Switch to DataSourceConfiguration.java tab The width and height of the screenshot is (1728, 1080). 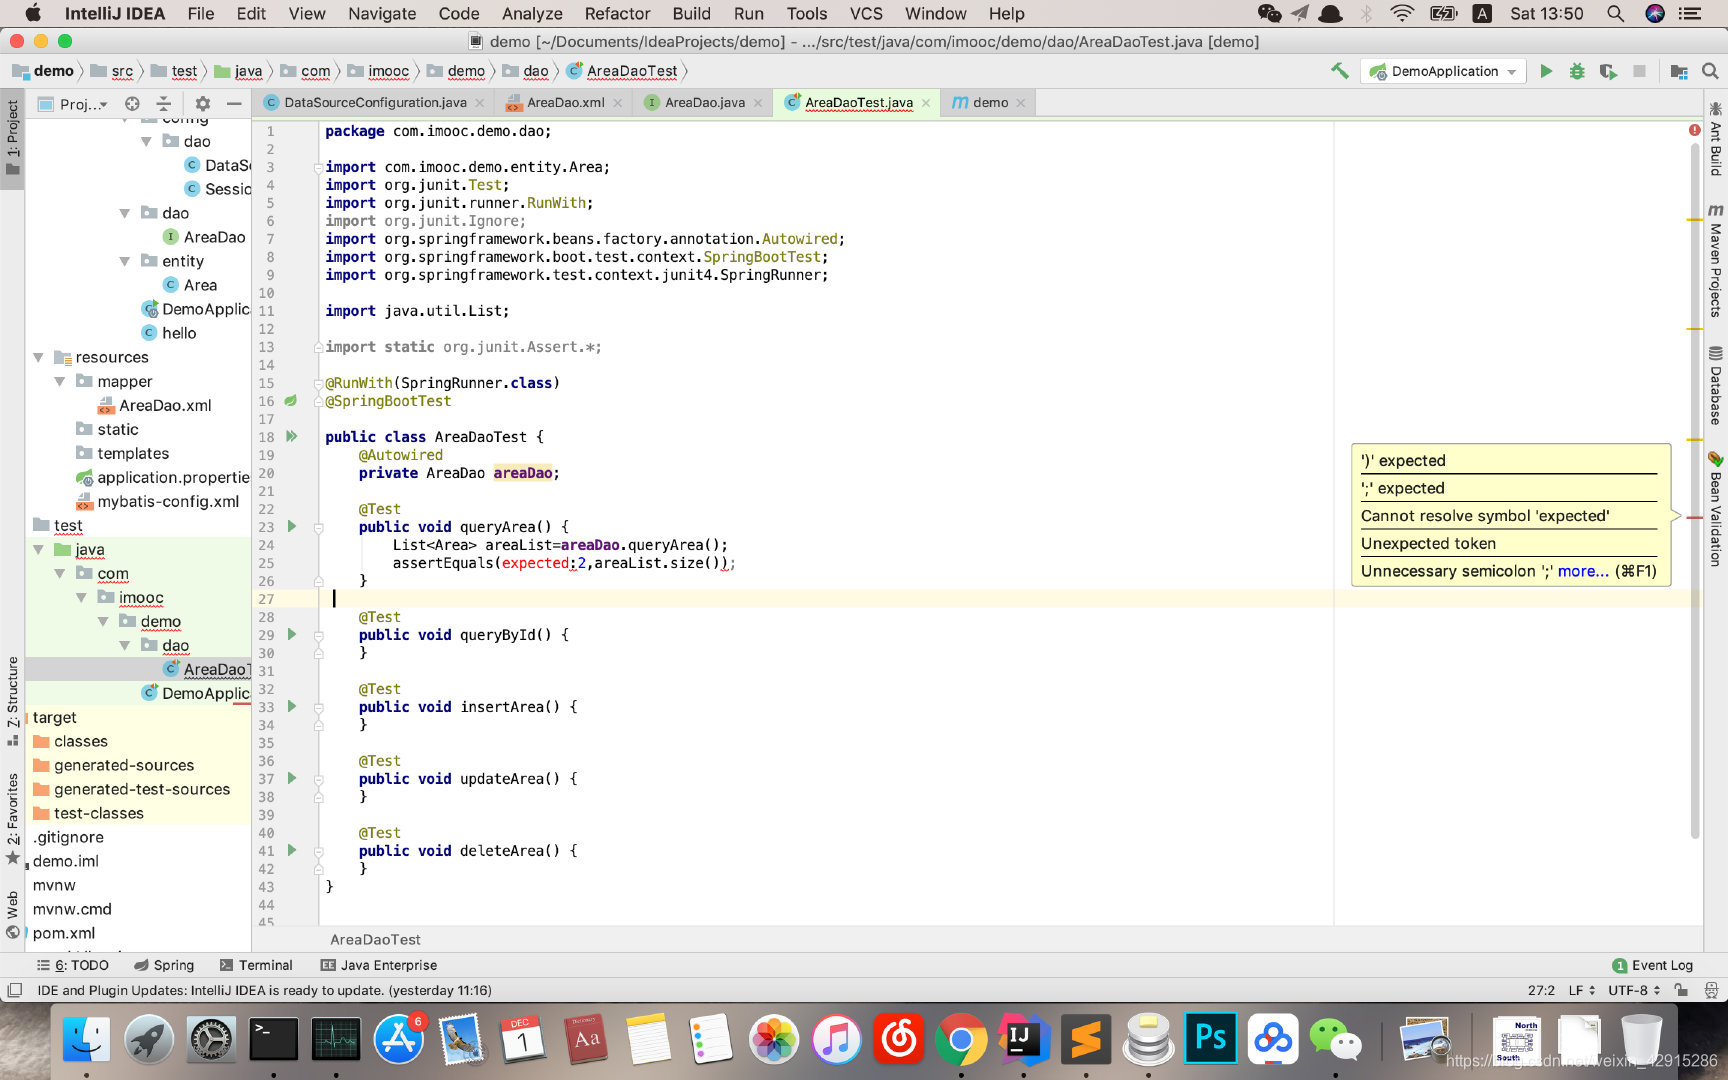[x=375, y=102]
